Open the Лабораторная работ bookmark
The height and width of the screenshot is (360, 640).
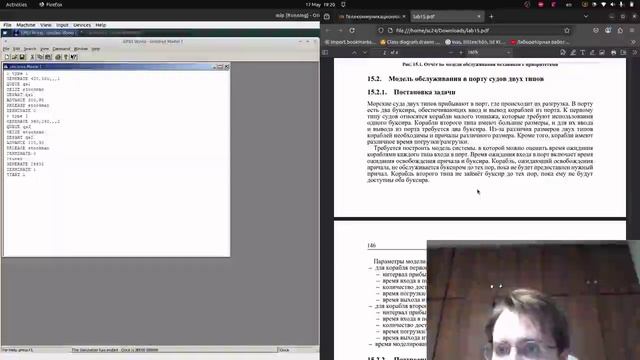540,42
